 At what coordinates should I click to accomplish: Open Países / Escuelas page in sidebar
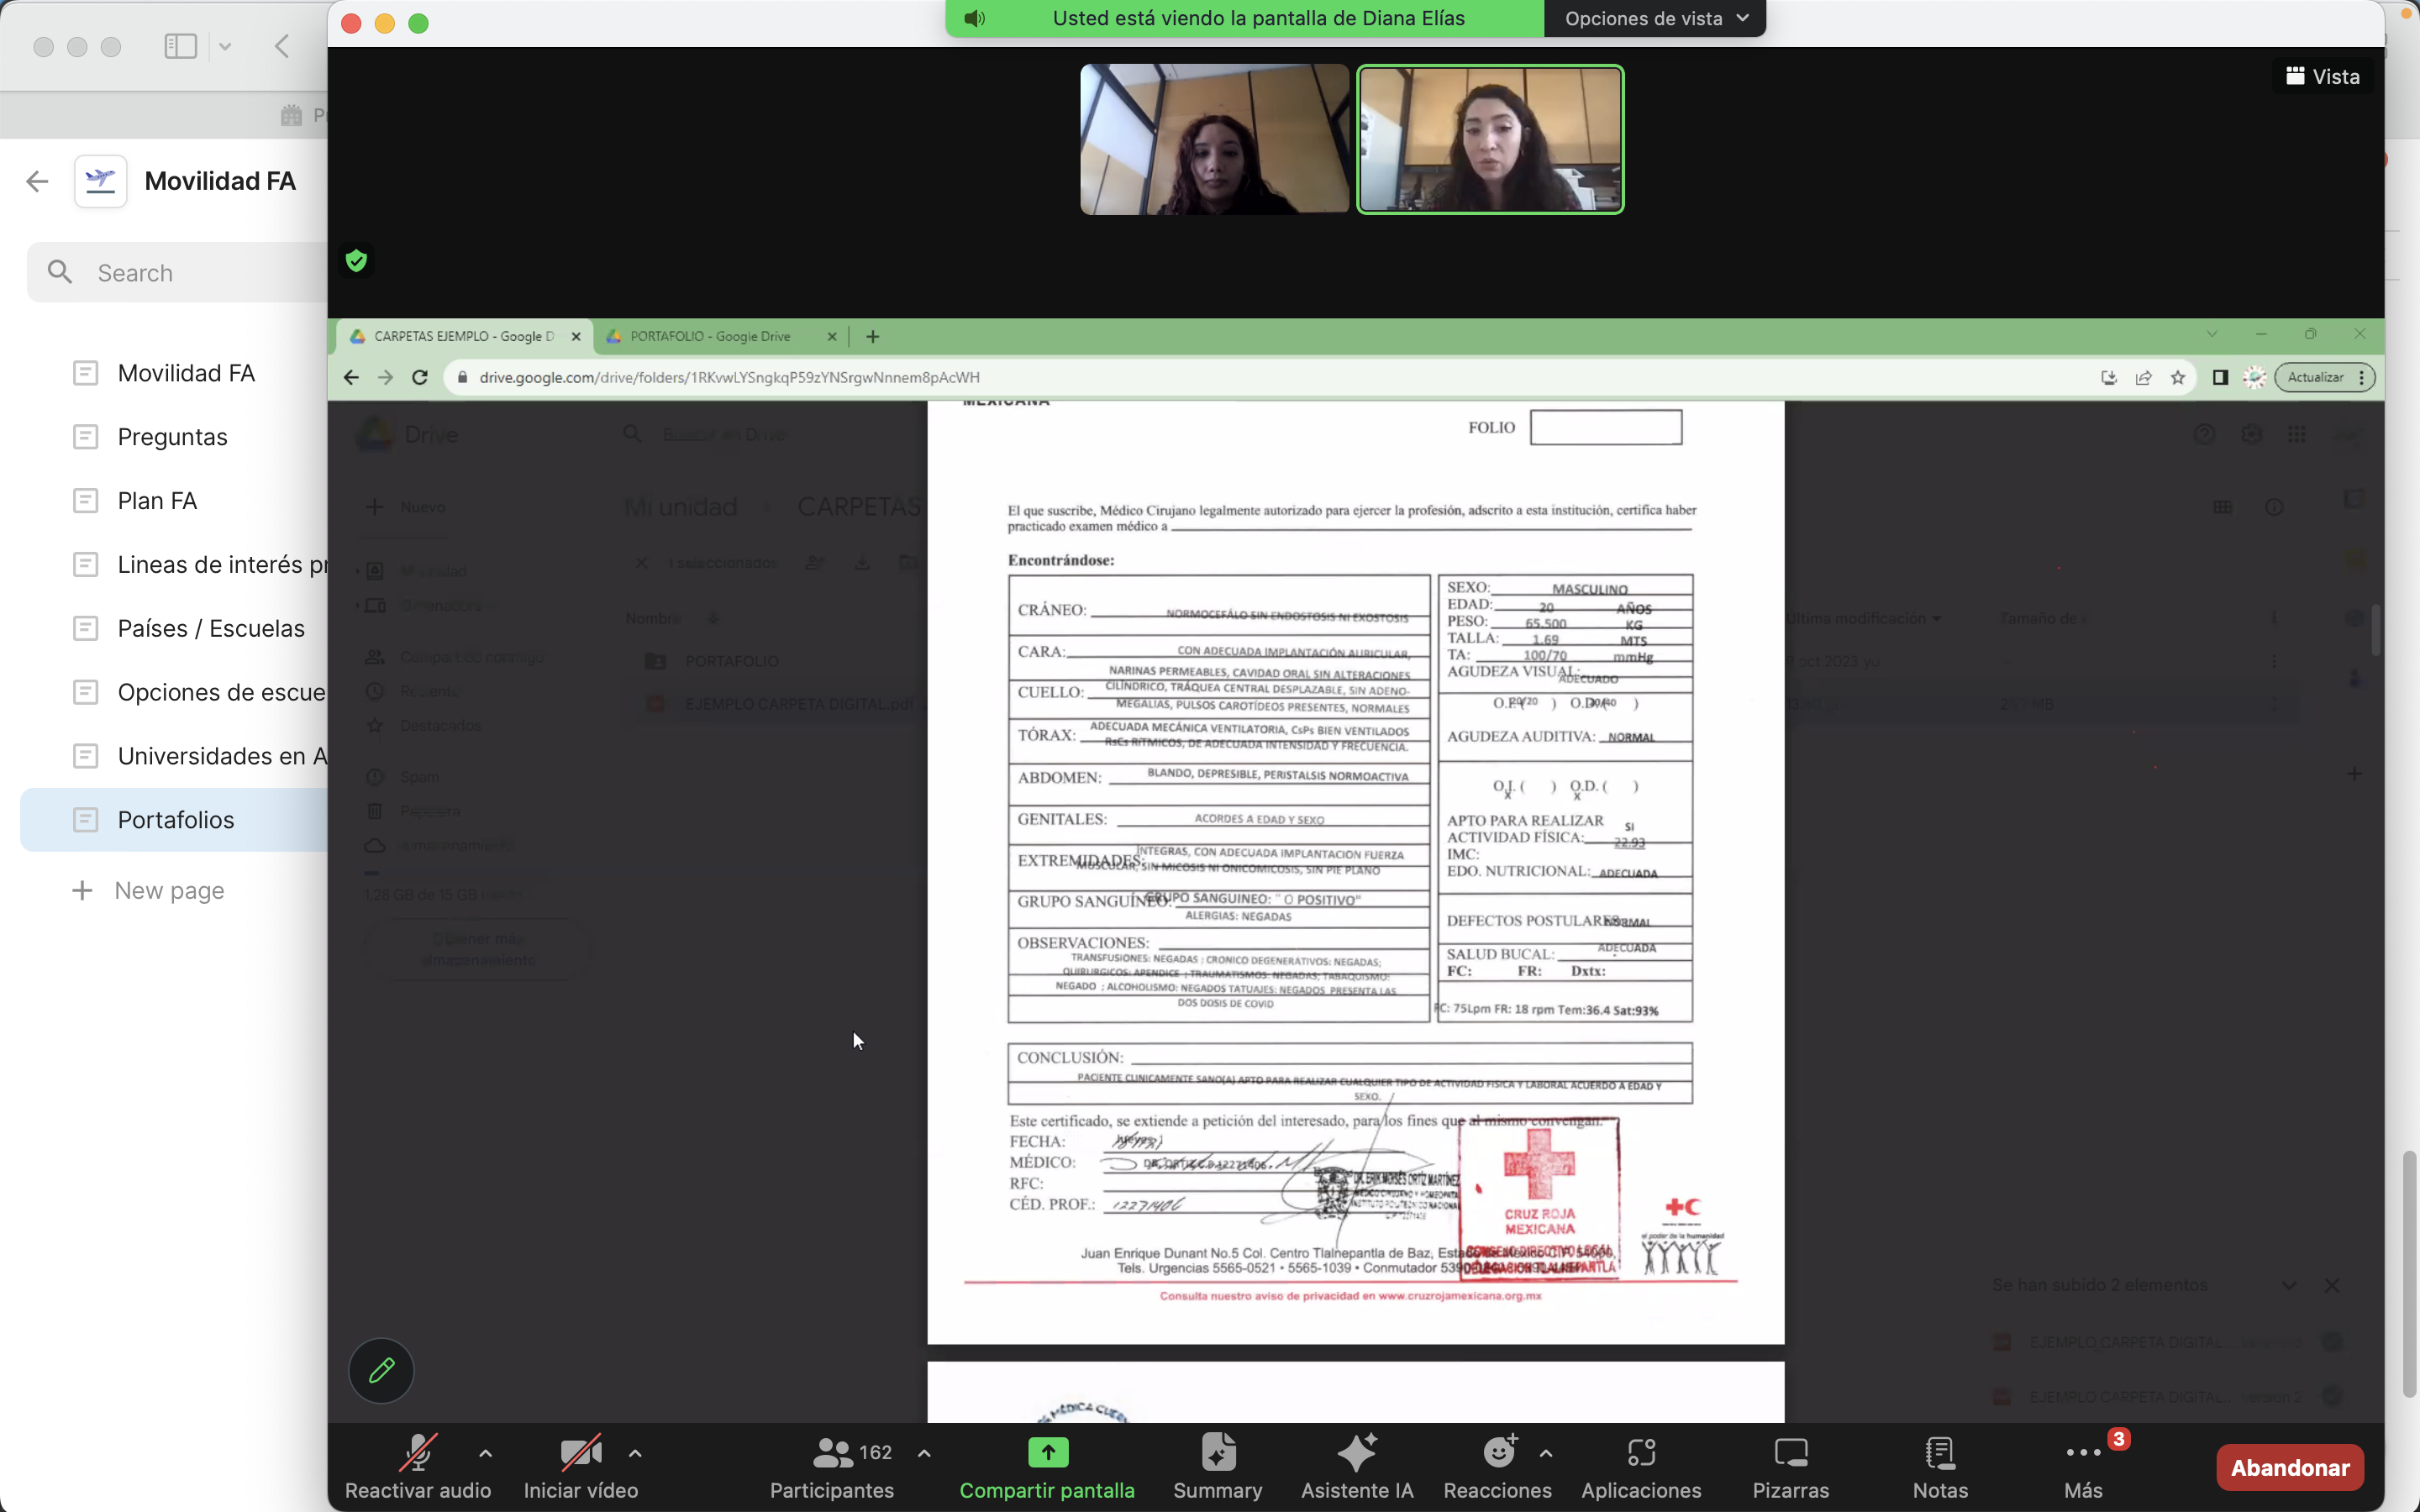tap(211, 628)
